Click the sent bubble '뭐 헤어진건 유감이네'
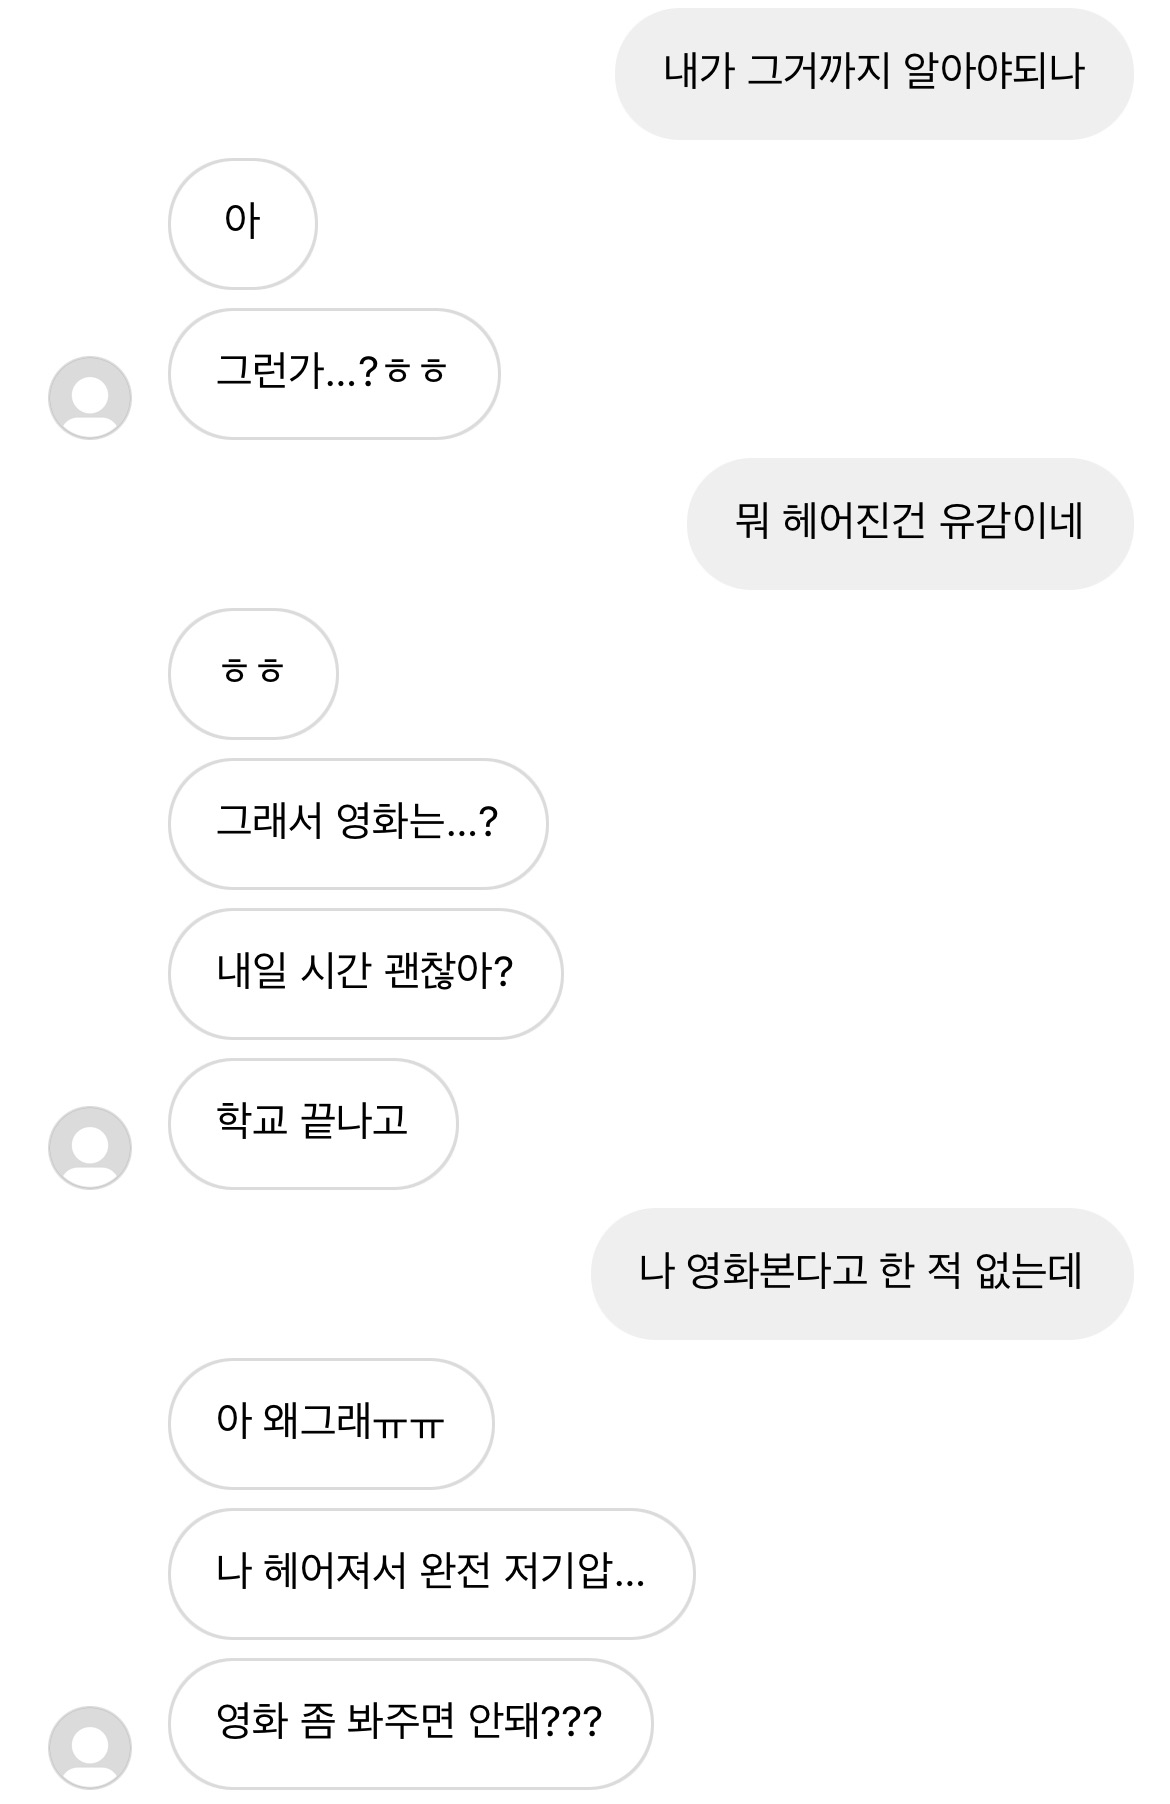The height and width of the screenshot is (1804, 1170). point(909,523)
